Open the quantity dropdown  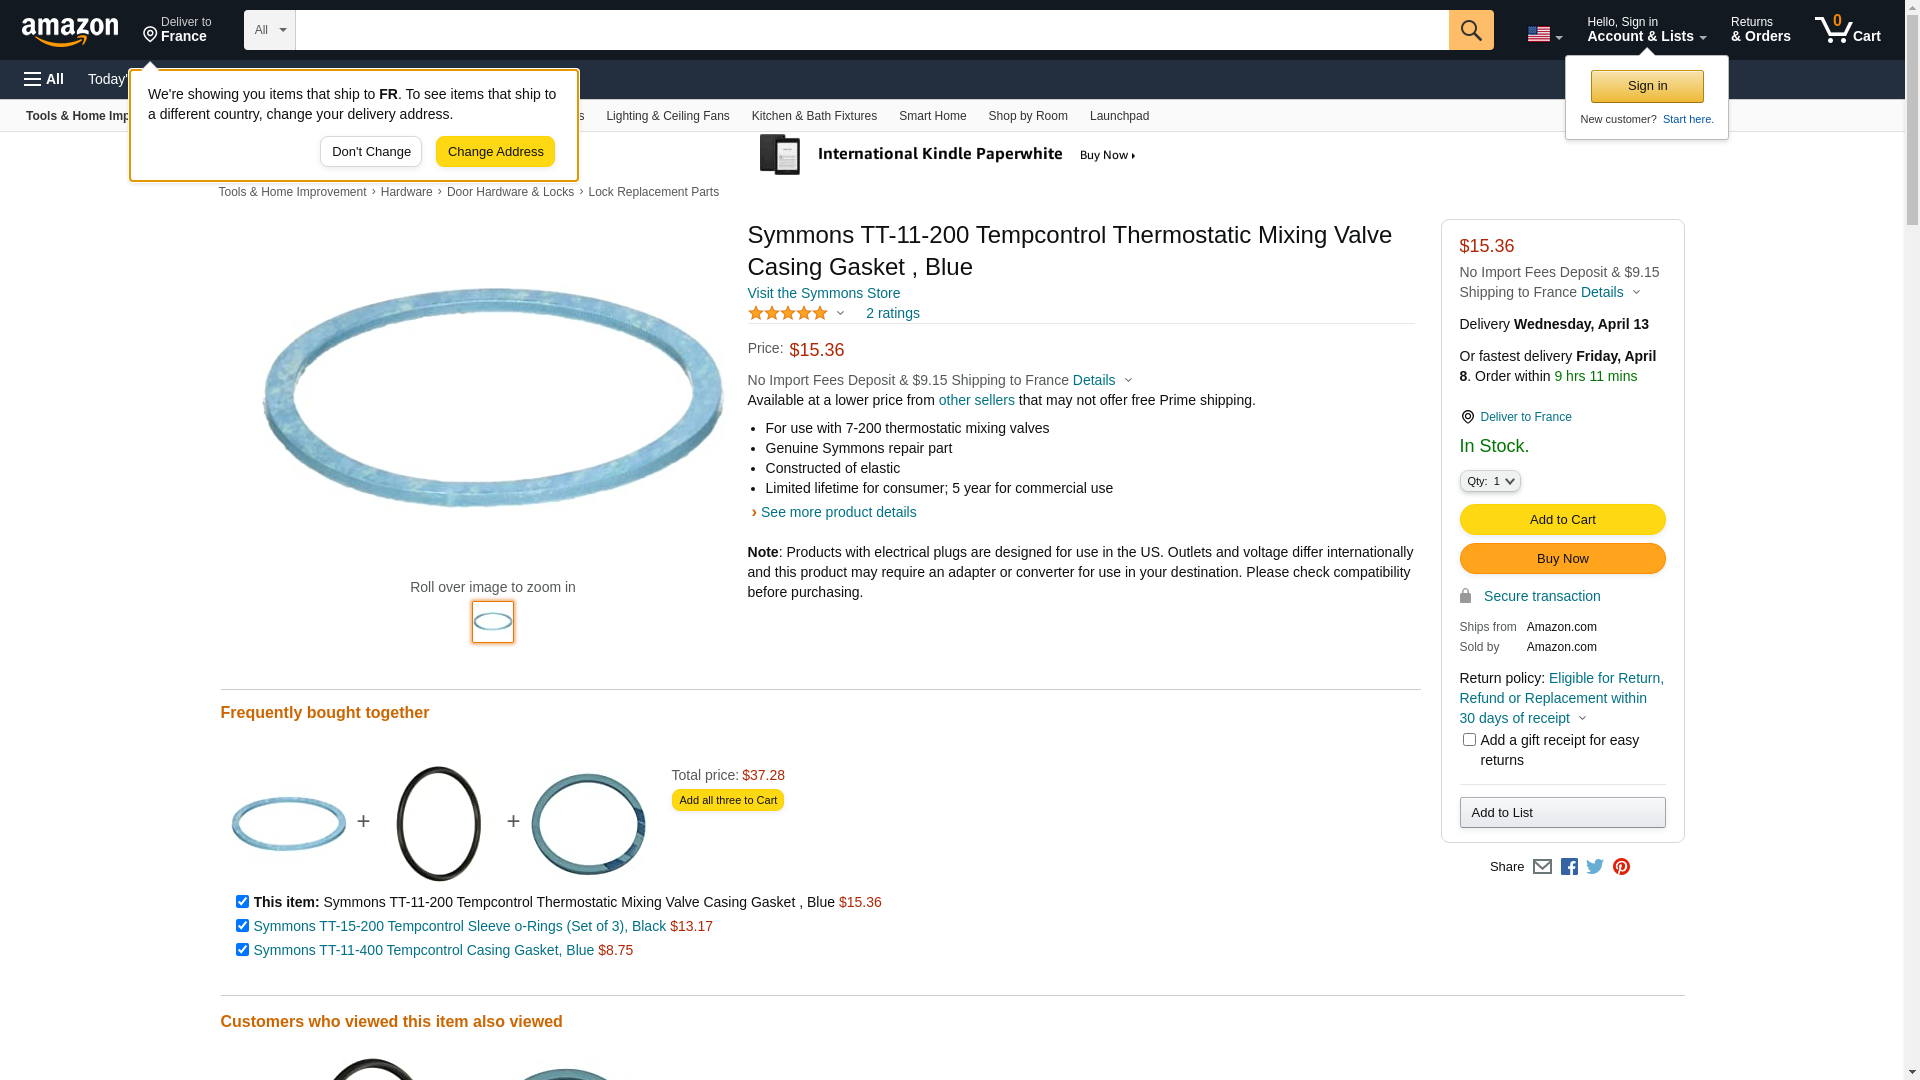pyautogui.click(x=1490, y=481)
